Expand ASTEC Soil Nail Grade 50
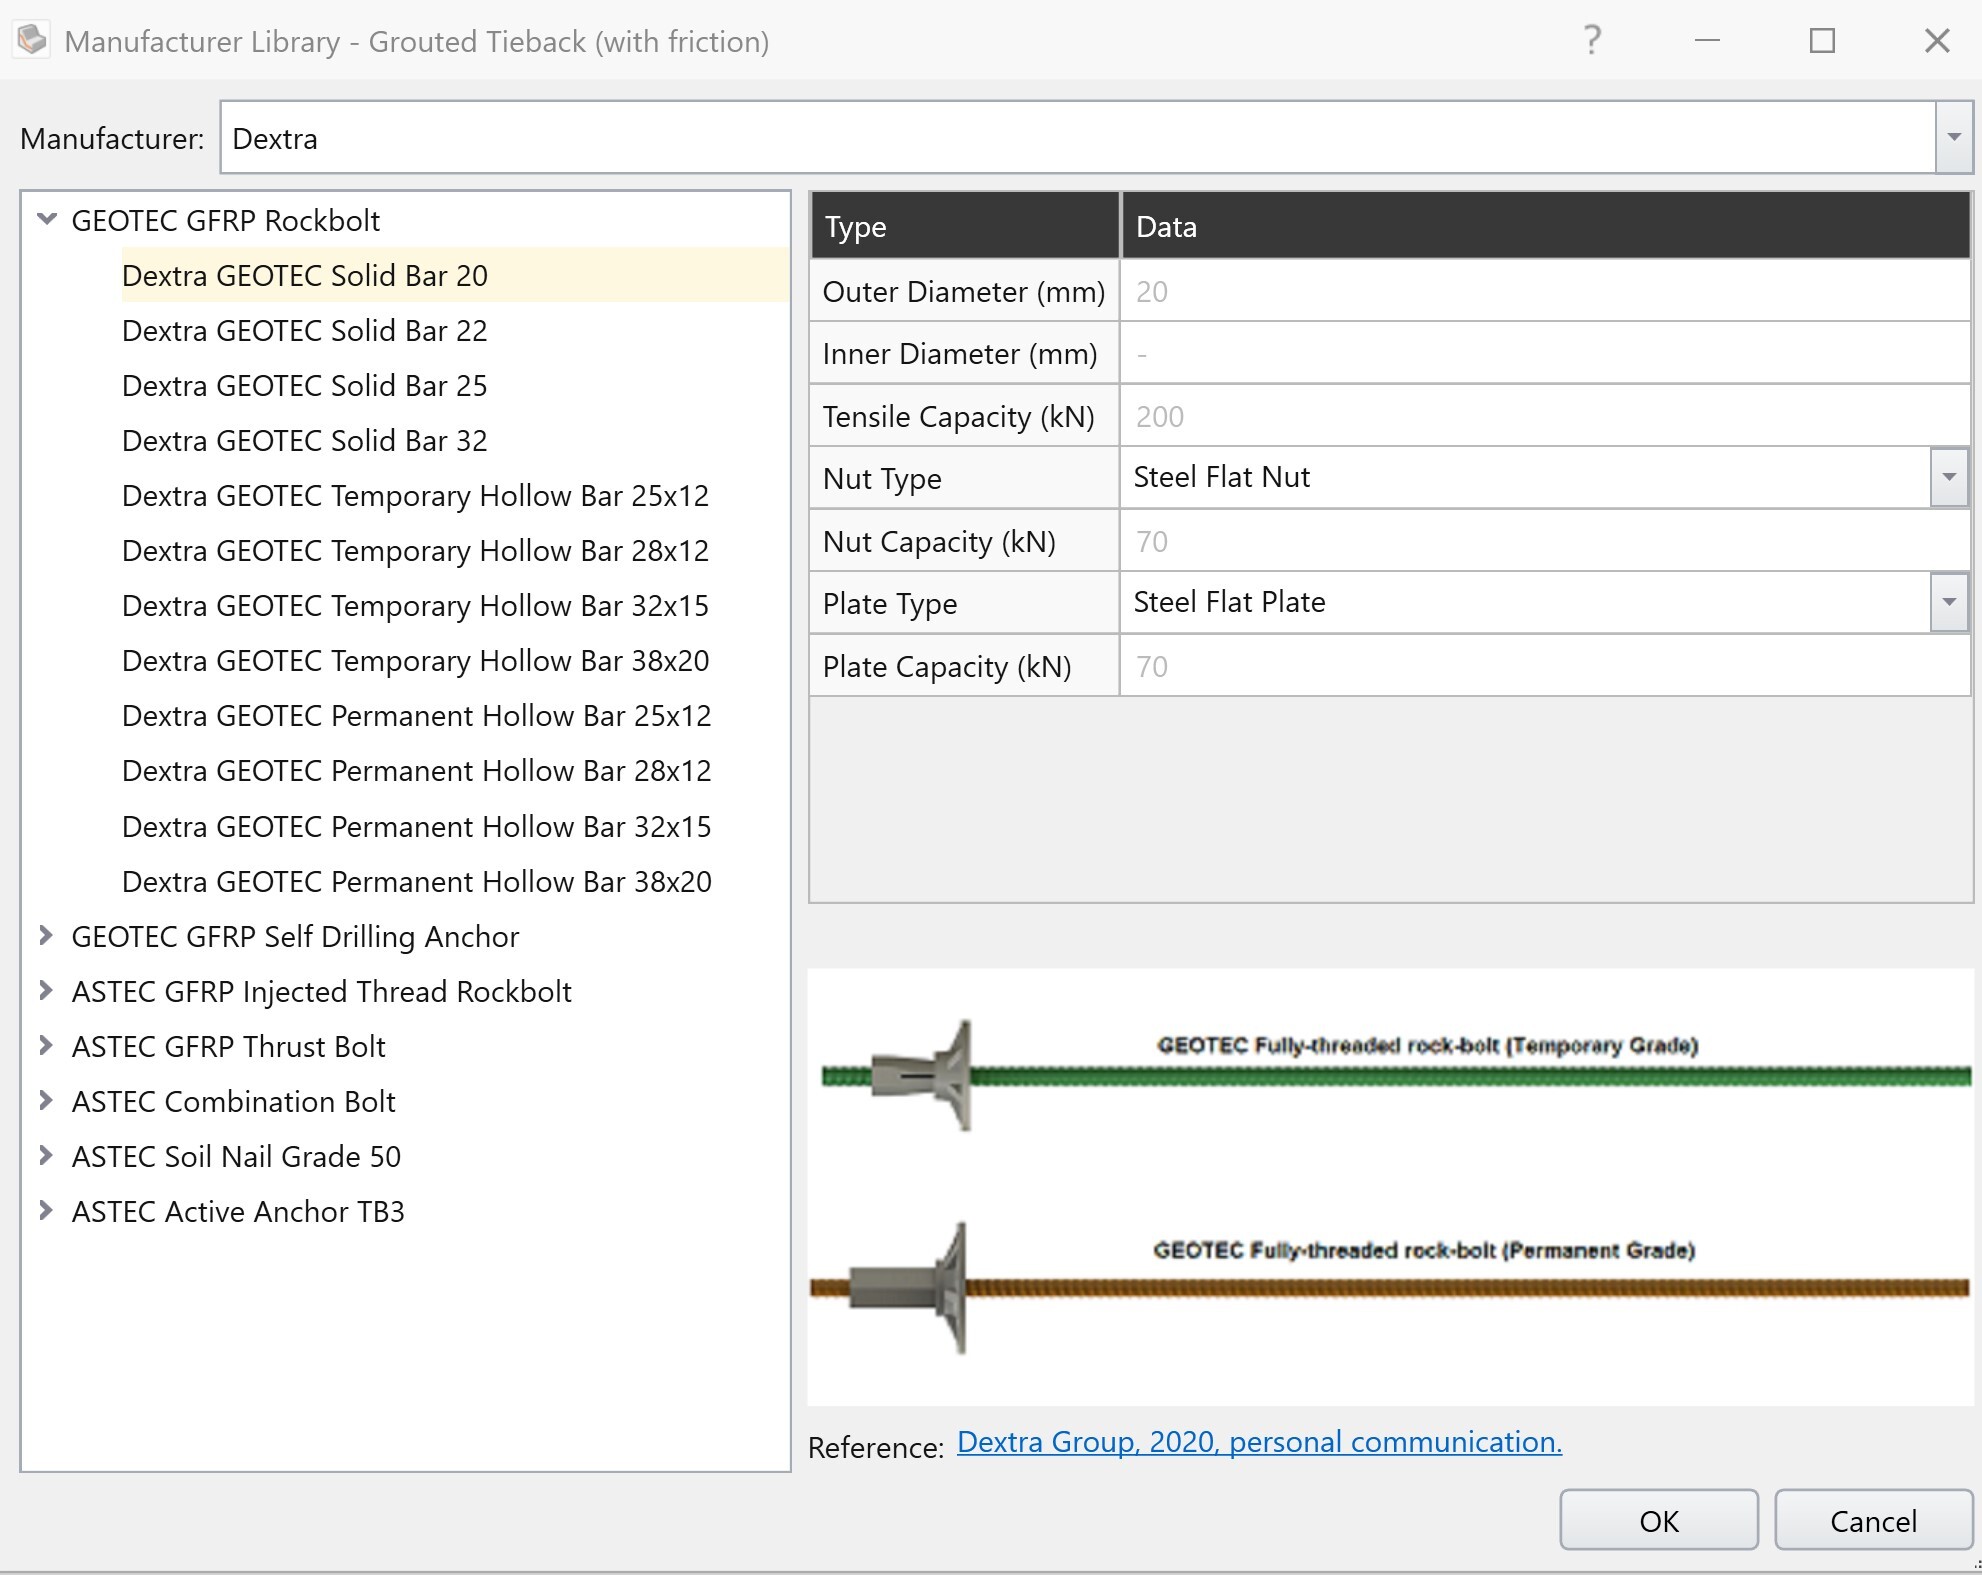 click(46, 1156)
